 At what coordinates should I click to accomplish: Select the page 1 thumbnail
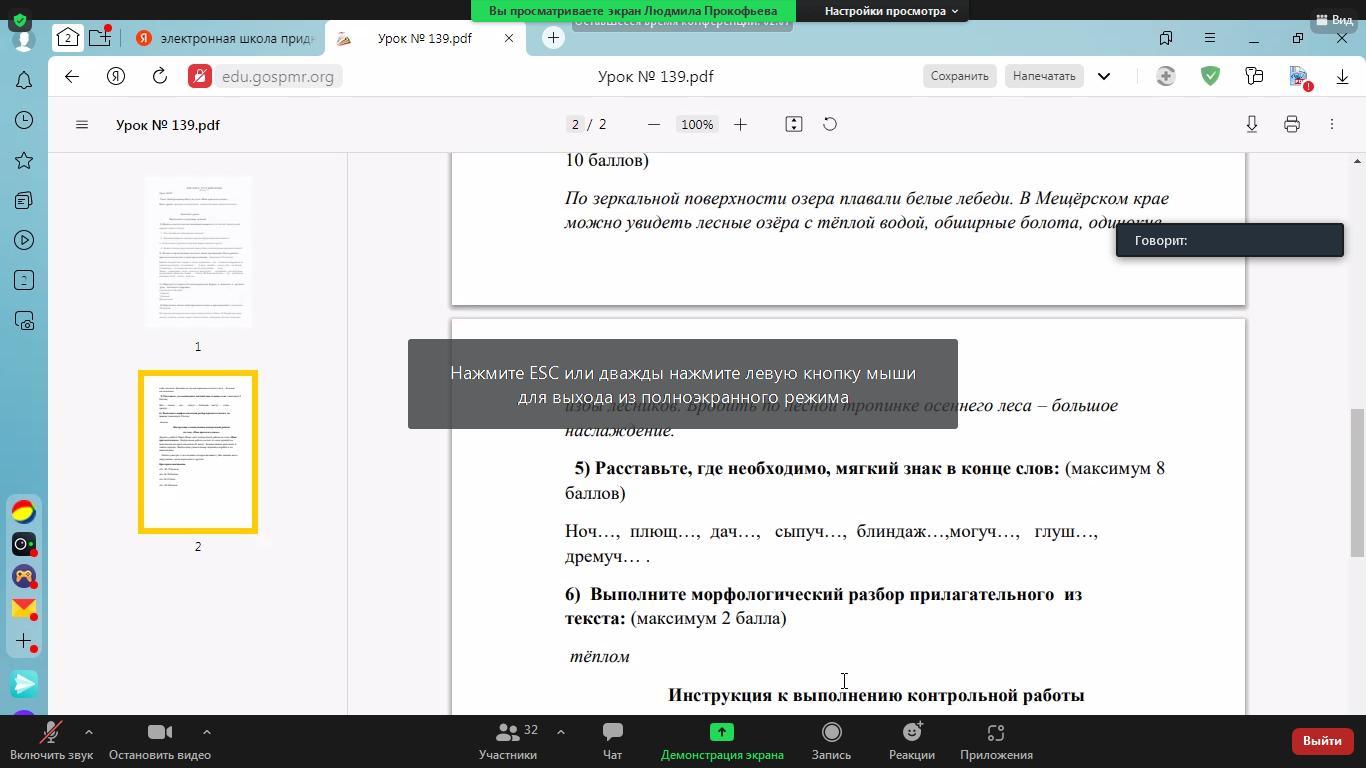(198, 252)
